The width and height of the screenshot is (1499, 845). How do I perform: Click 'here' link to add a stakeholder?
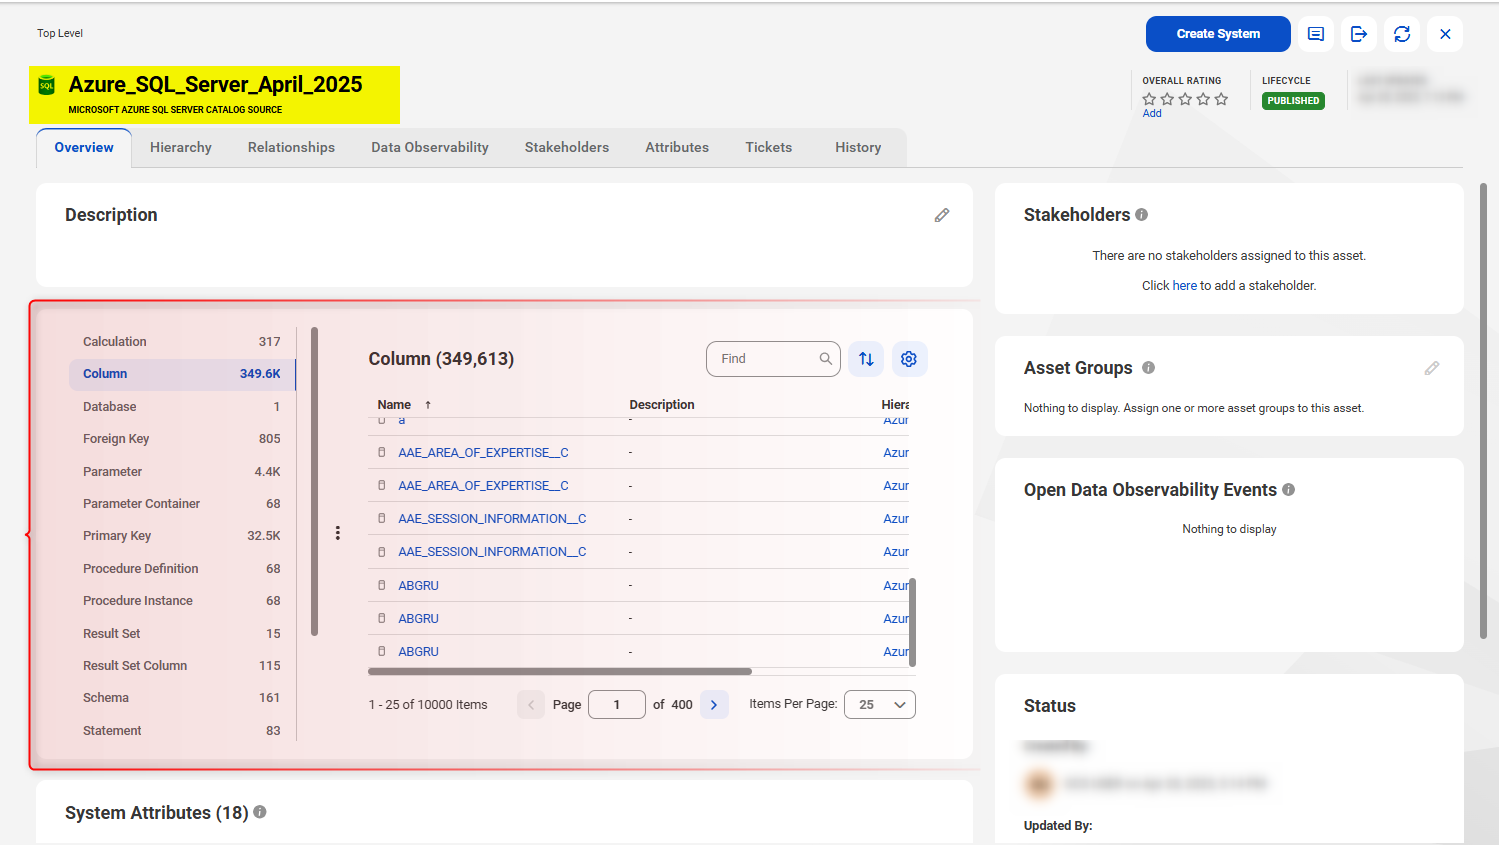click(x=1184, y=286)
